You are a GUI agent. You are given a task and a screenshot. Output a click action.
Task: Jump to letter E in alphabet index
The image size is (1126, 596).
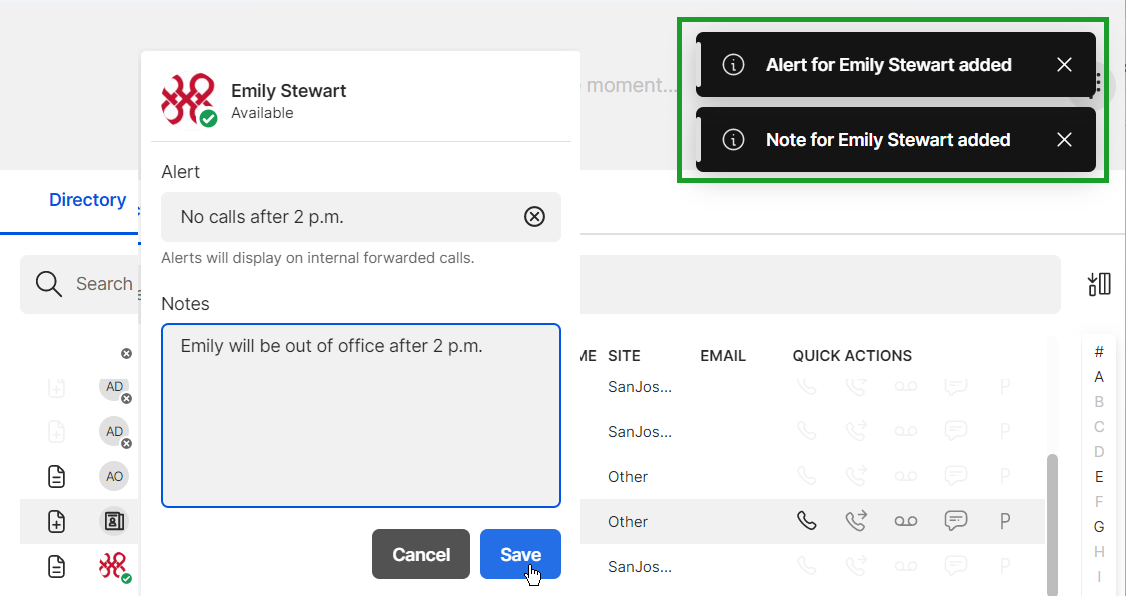(x=1099, y=477)
